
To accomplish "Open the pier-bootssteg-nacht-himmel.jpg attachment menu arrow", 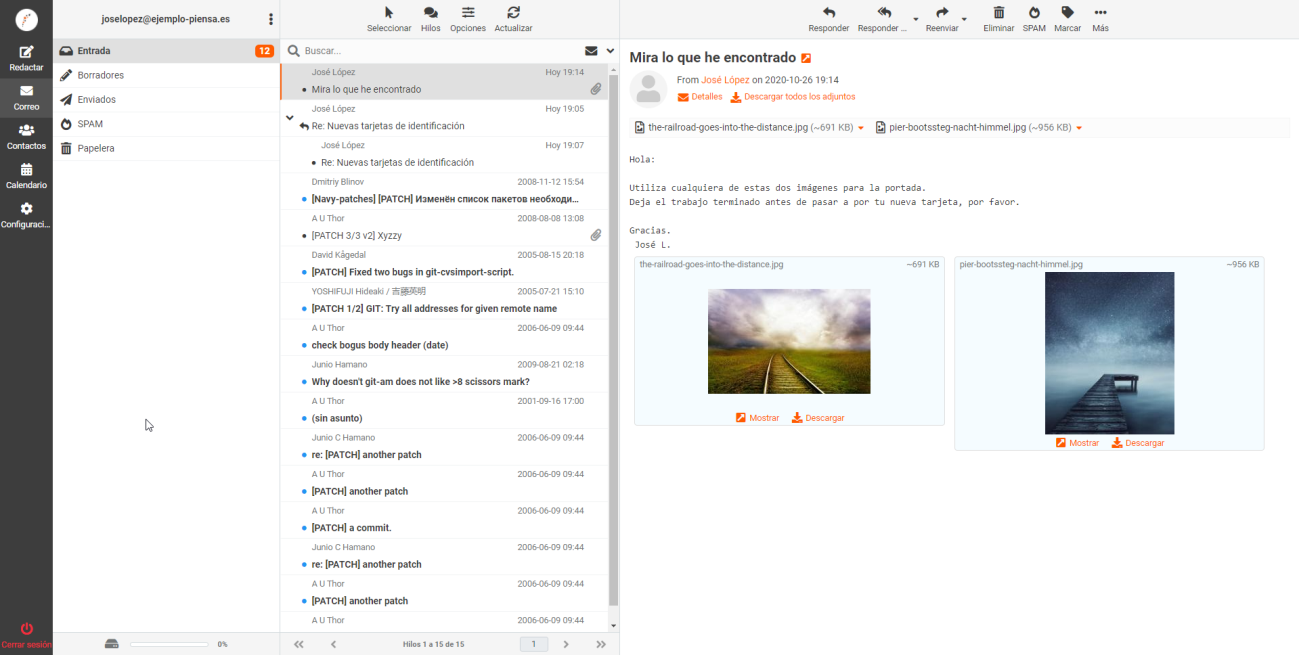I will [1079, 128].
